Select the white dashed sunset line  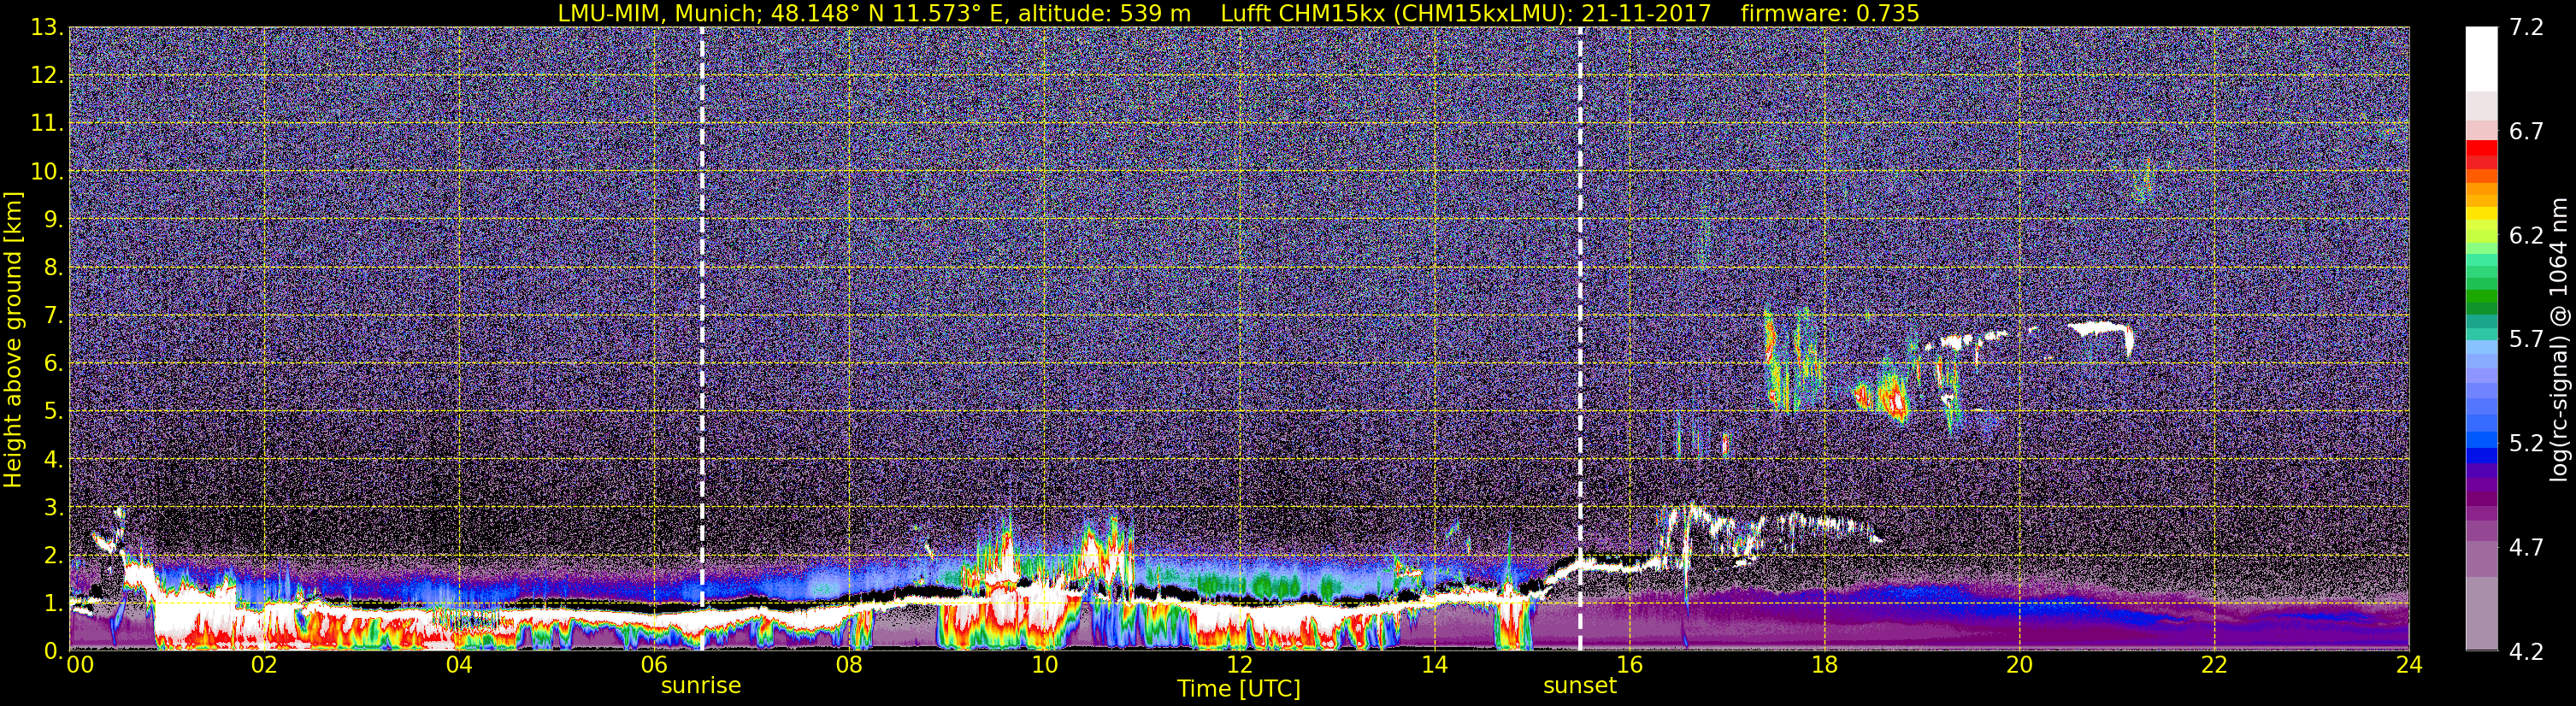tap(1580, 338)
